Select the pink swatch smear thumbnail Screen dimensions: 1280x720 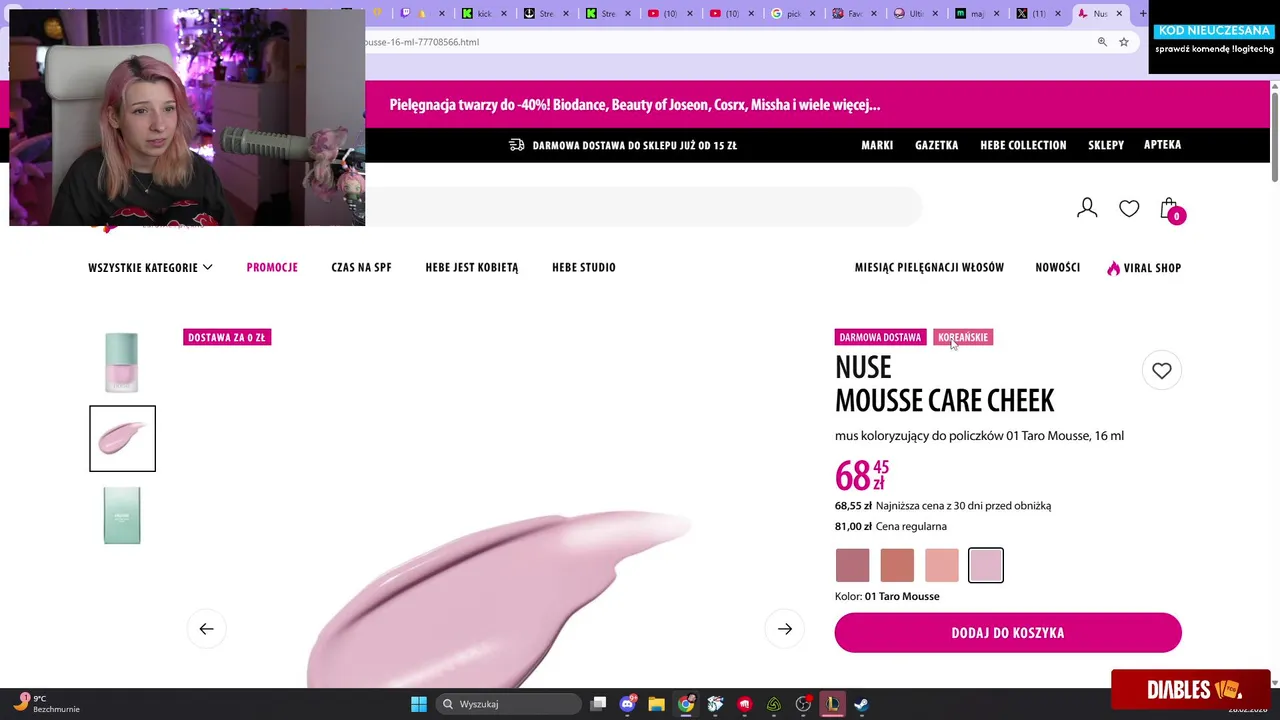coord(122,438)
